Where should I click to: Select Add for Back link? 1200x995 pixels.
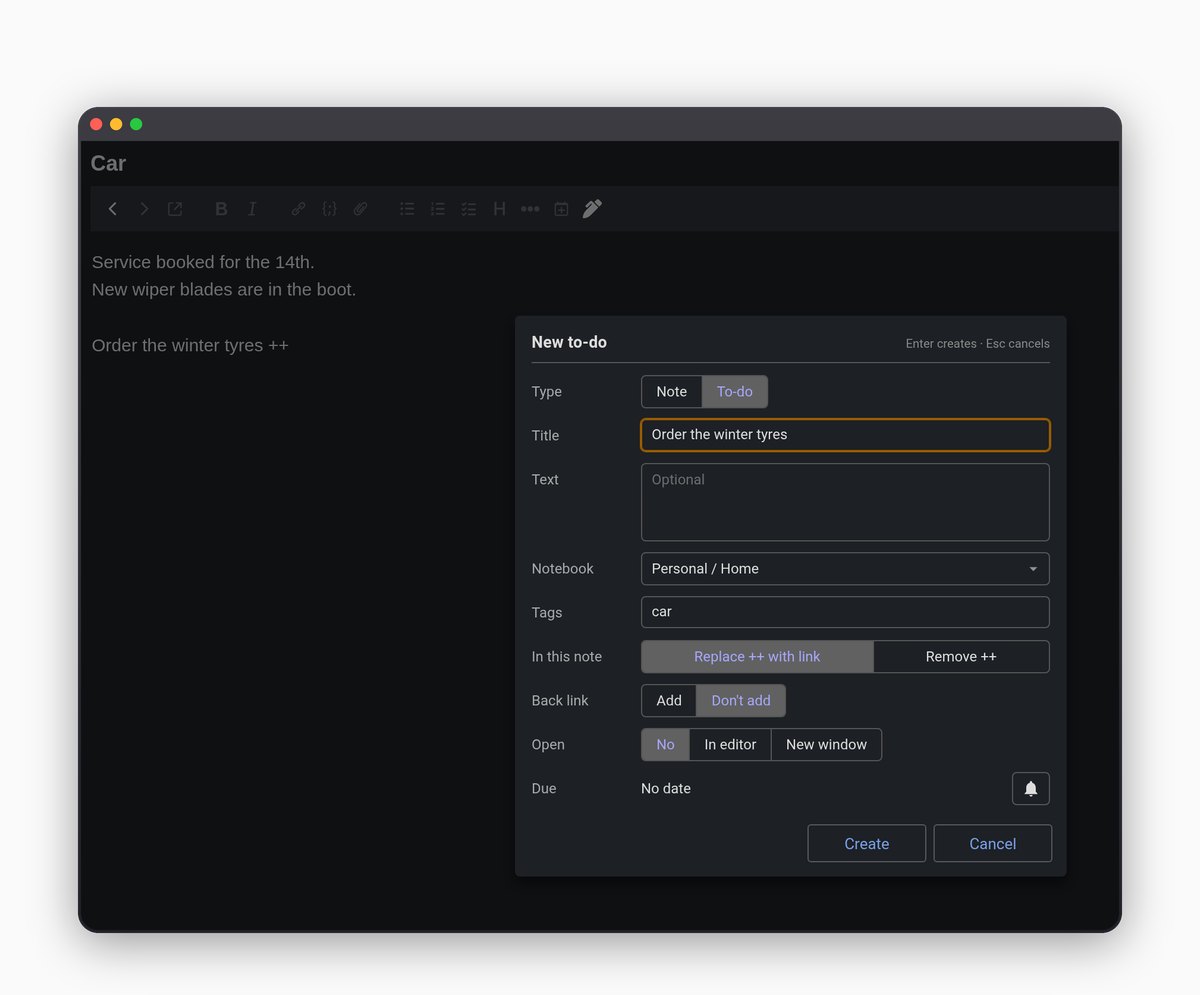[x=669, y=701]
